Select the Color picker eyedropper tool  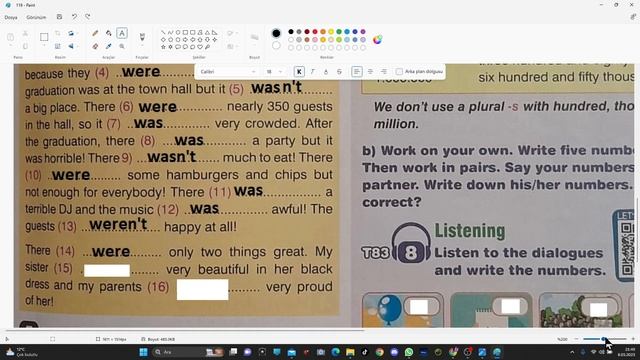pyautogui.click(x=109, y=47)
